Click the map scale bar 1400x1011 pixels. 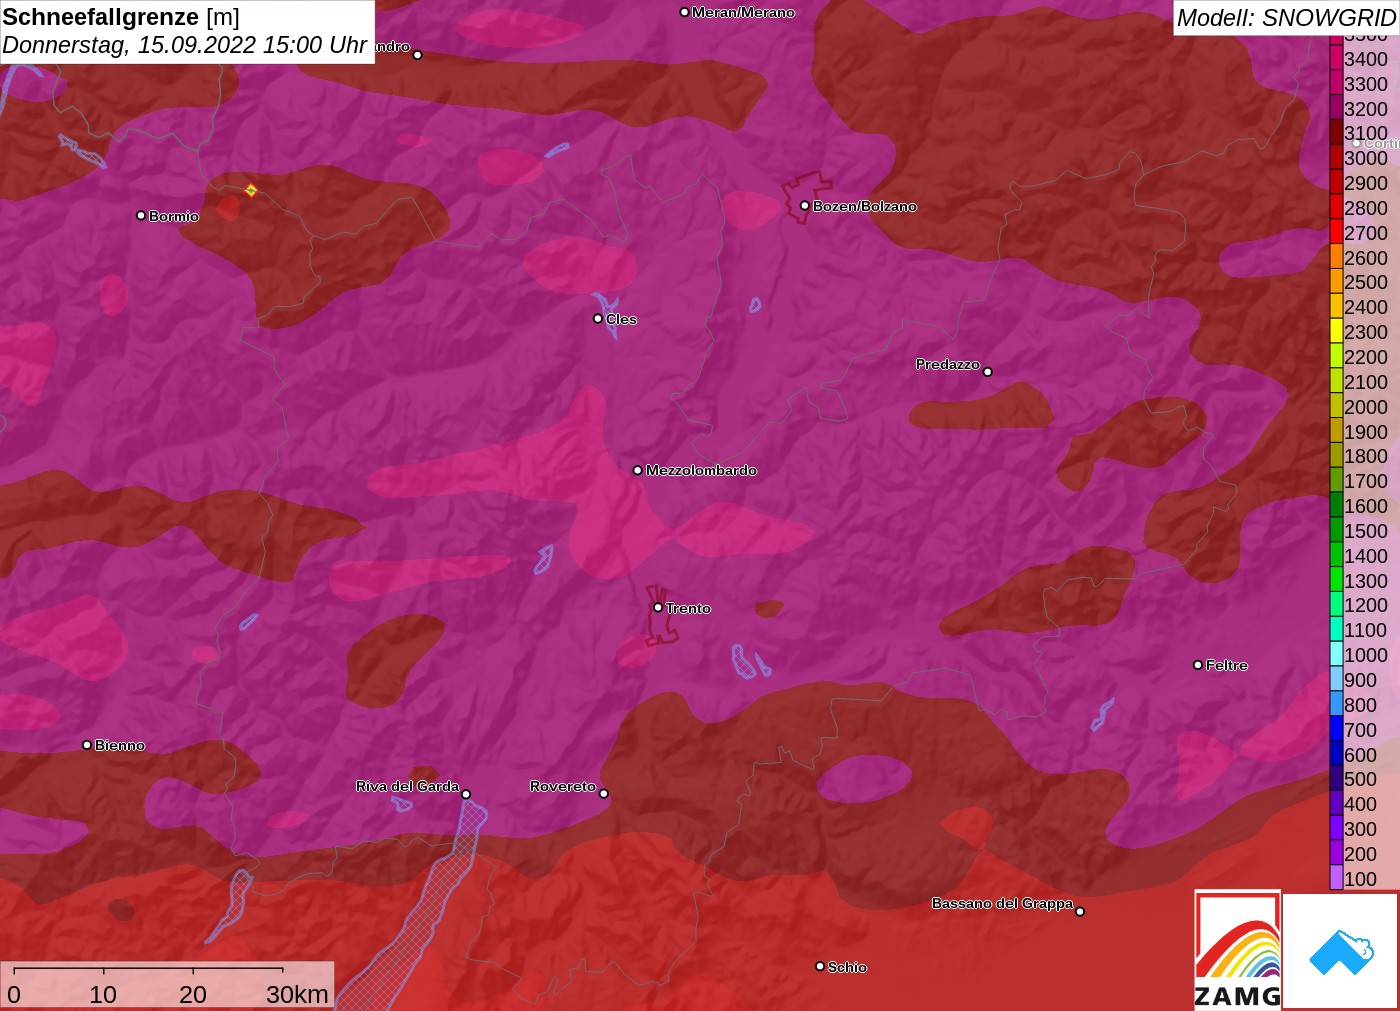(x=148, y=969)
